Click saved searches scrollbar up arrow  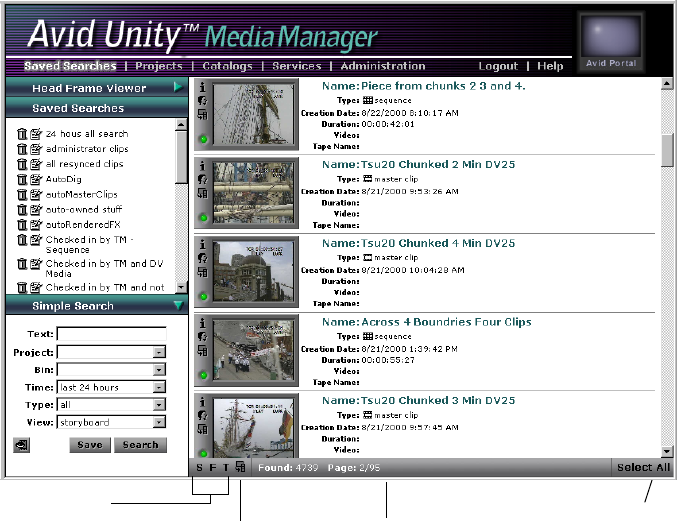pyautogui.click(x=181, y=124)
